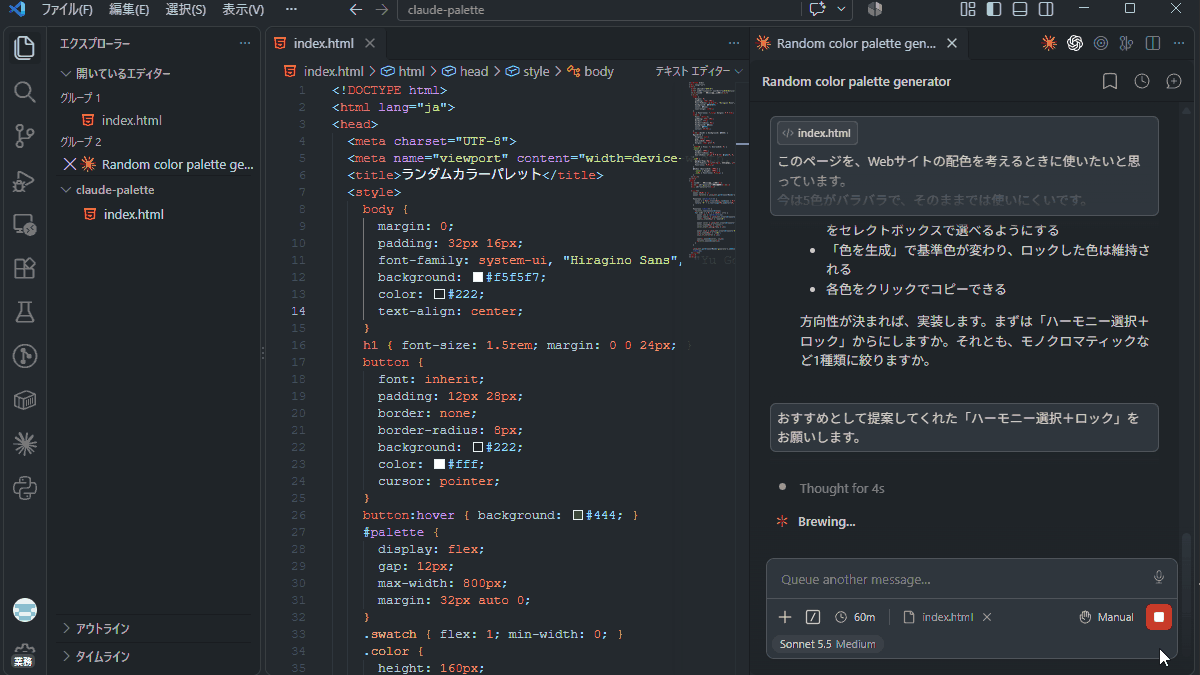Open the 選択(S) menu
Screen dimensions: 1200x675
(x=185, y=10)
